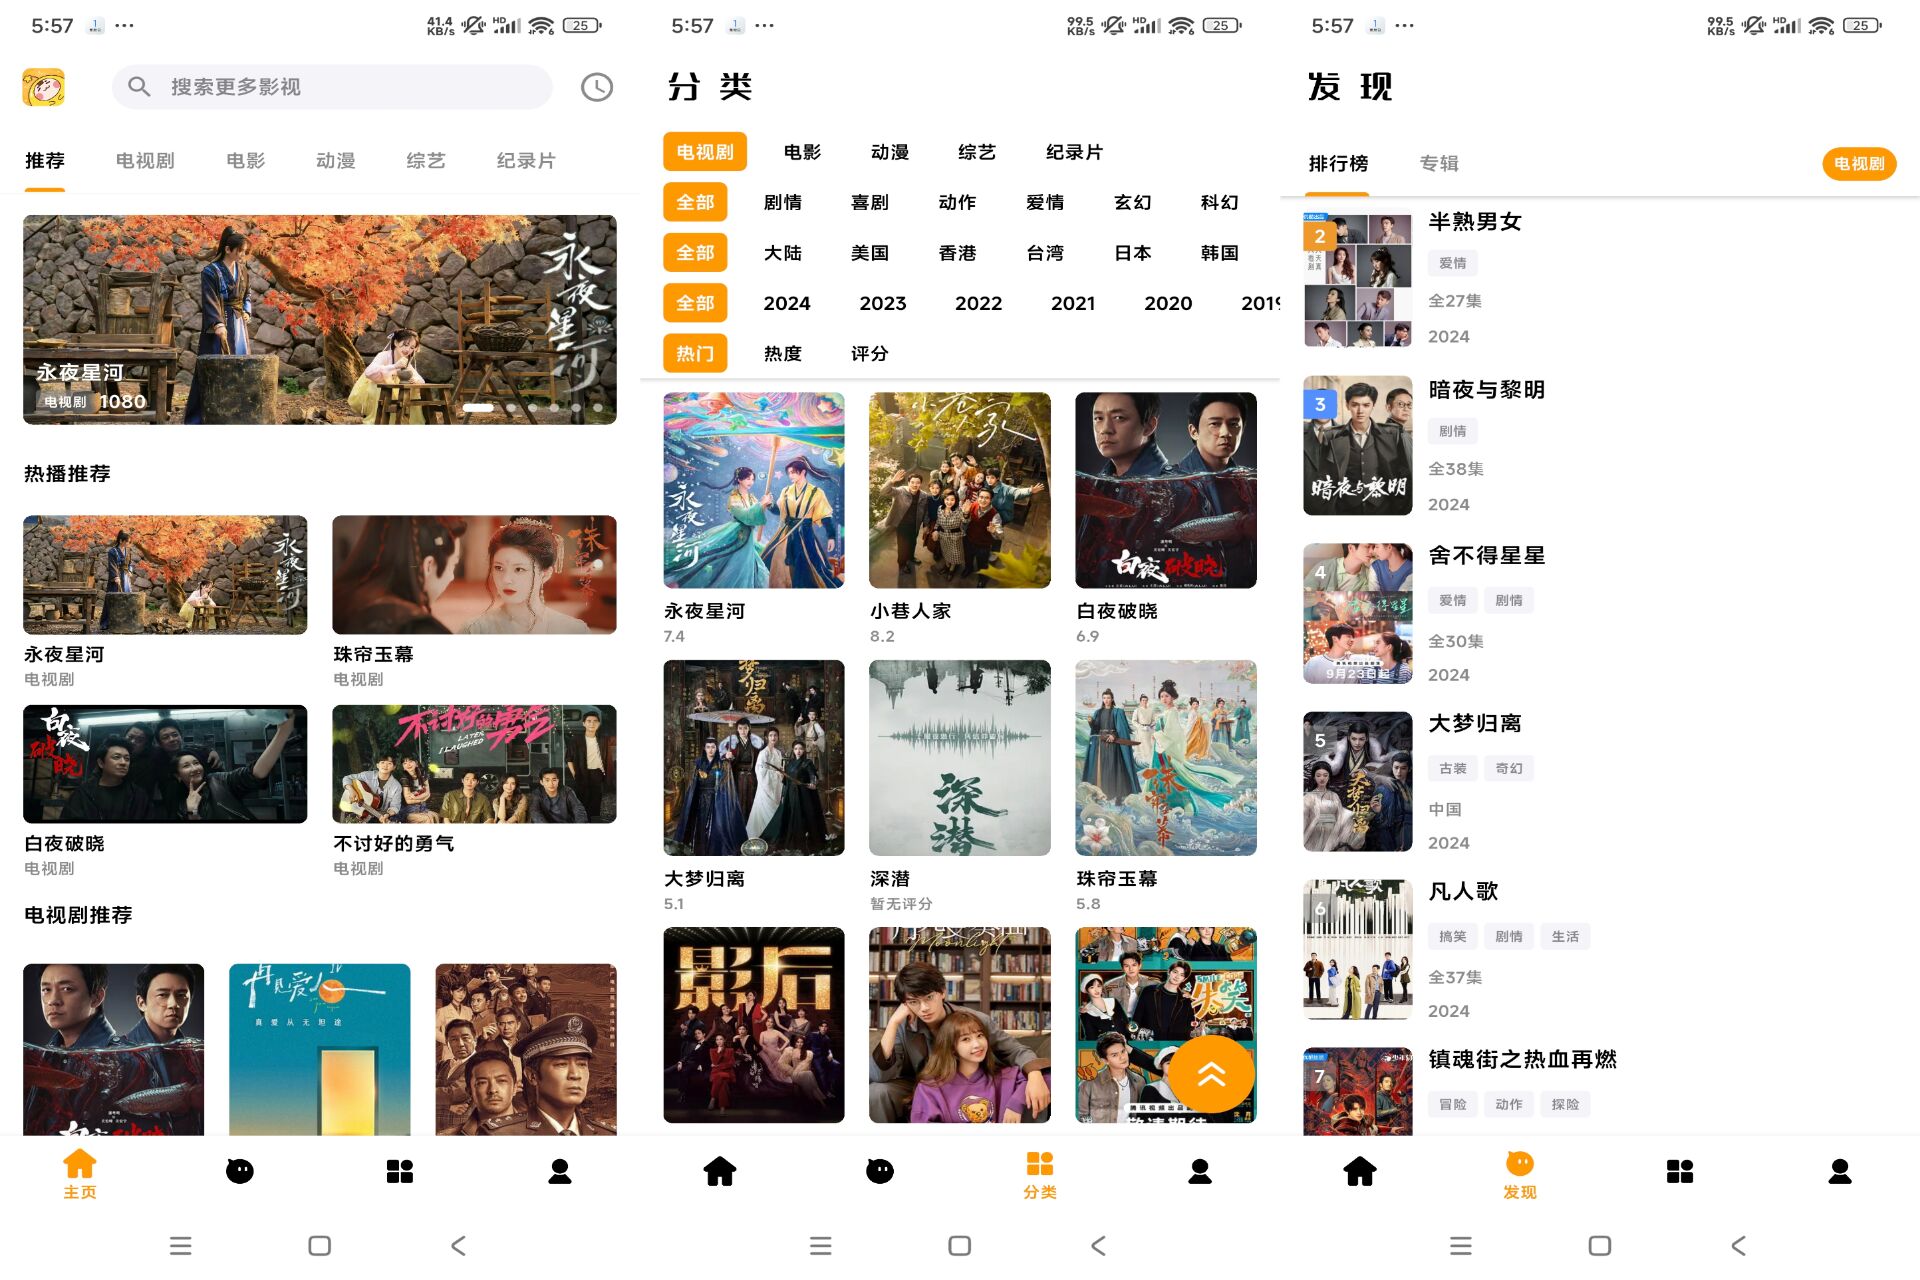Open the 永夜星河 featured banner
Image resolution: width=1920 pixels, height=1280 pixels.
[320, 318]
